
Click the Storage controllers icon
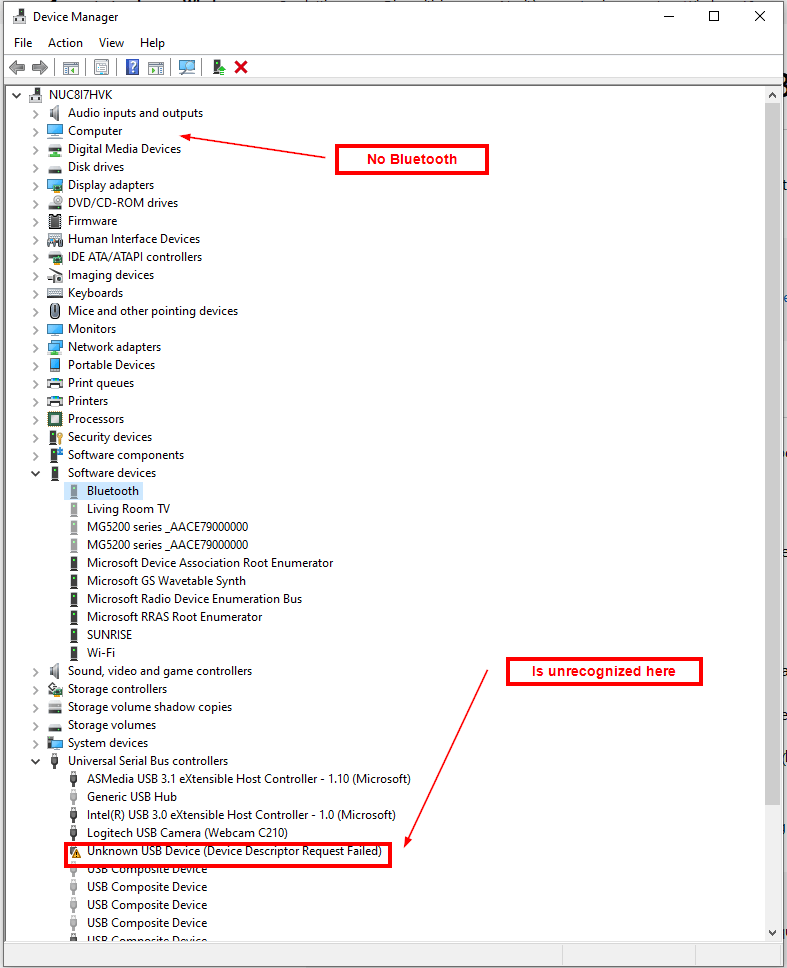click(x=55, y=689)
